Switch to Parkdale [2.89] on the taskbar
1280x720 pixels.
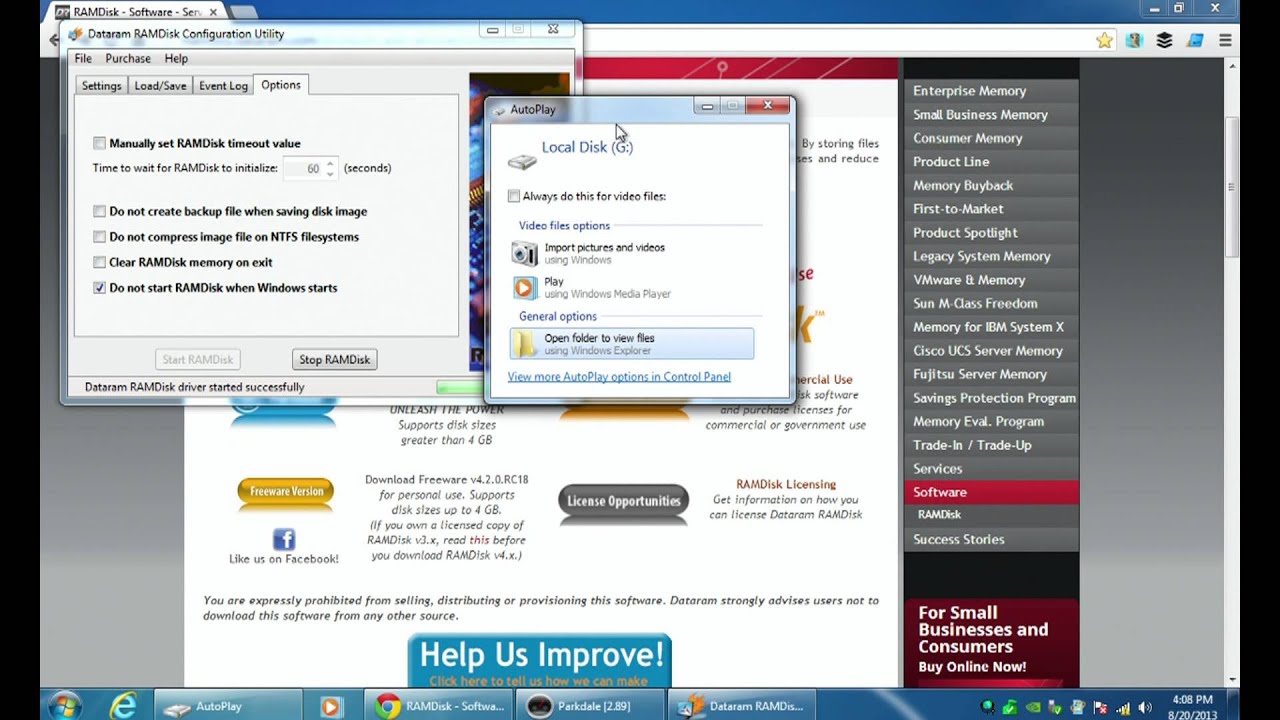(592, 706)
